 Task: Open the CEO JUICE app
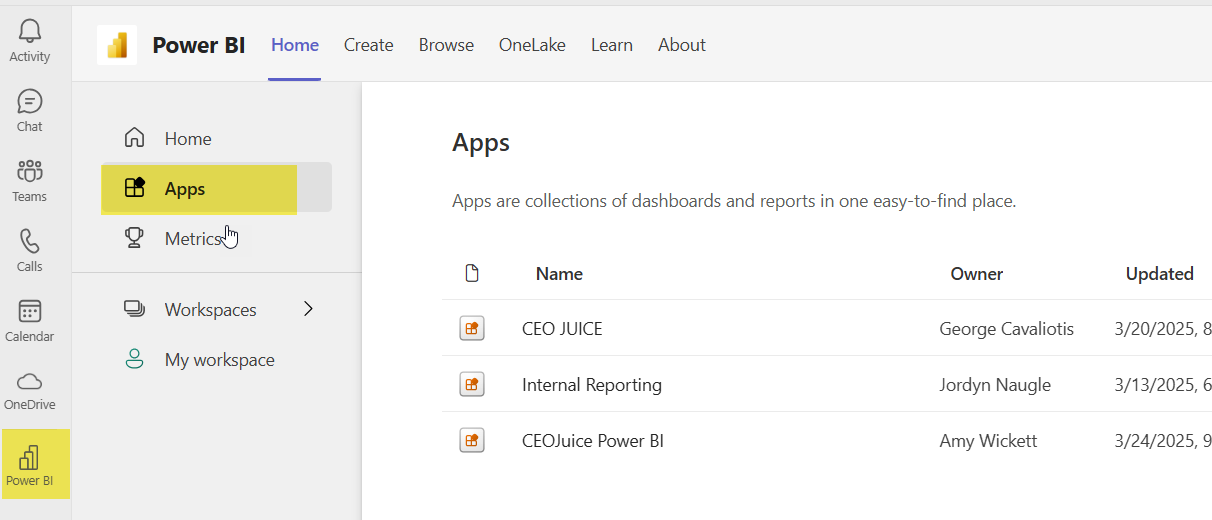click(x=562, y=328)
